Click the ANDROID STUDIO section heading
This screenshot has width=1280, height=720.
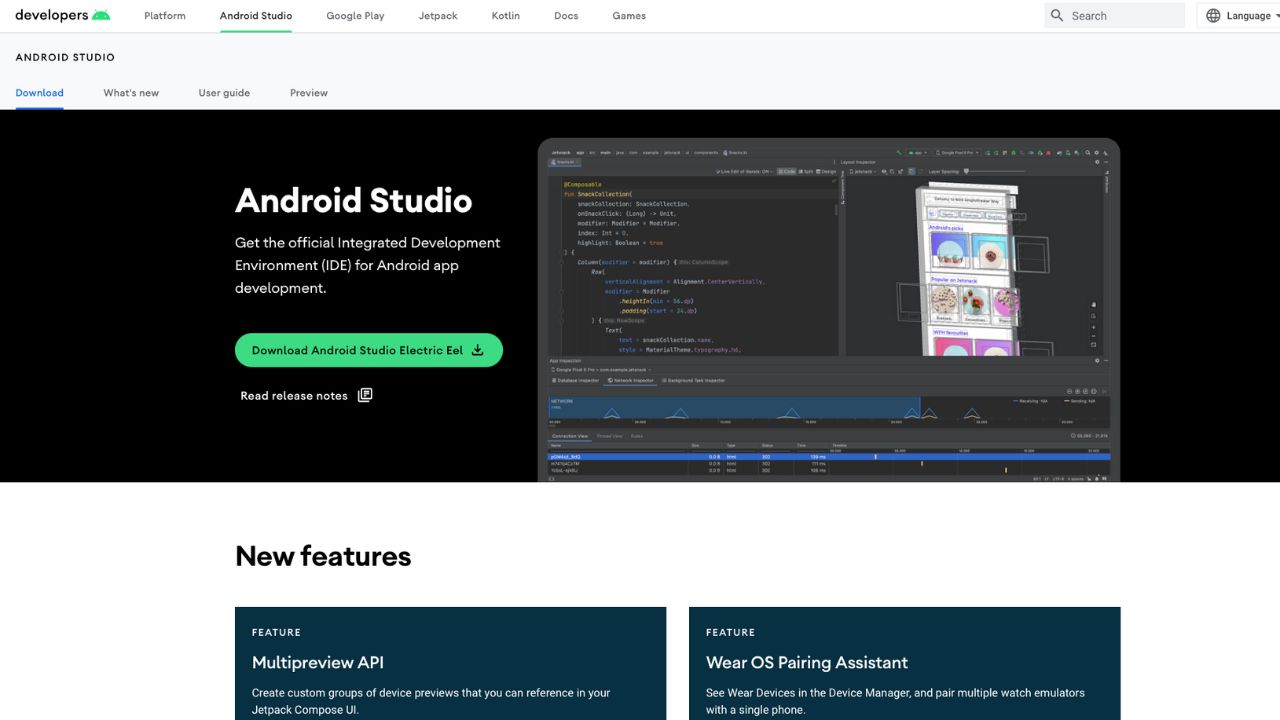[x=65, y=58]
